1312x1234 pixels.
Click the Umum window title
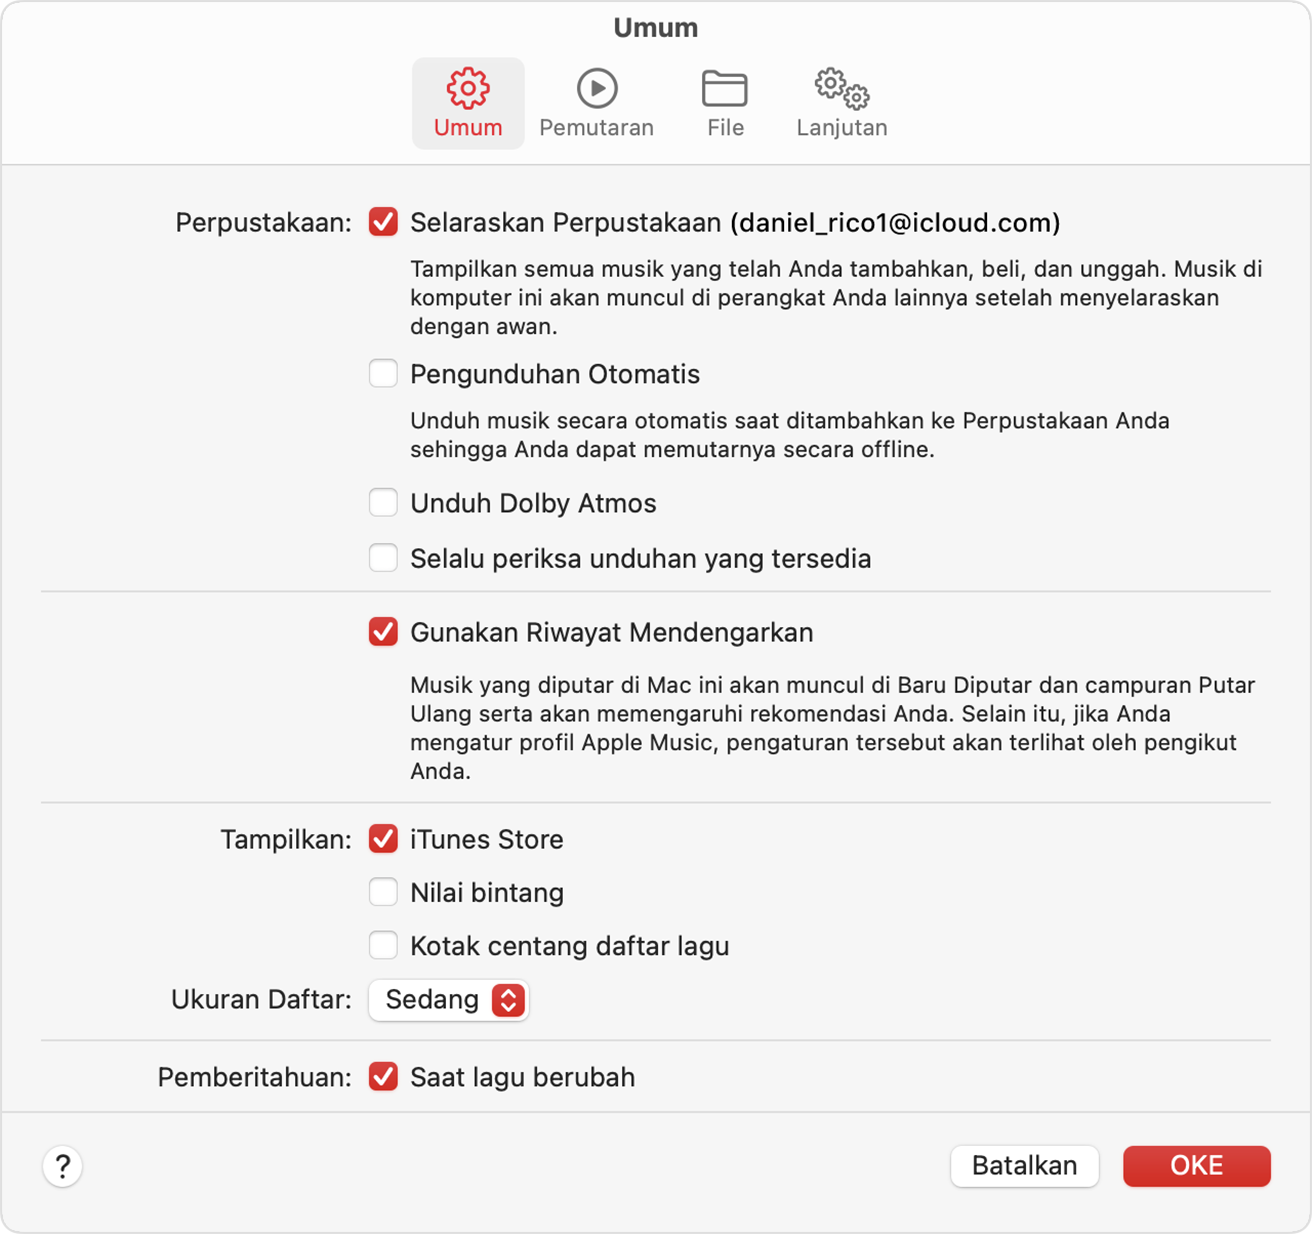[656, 27]
